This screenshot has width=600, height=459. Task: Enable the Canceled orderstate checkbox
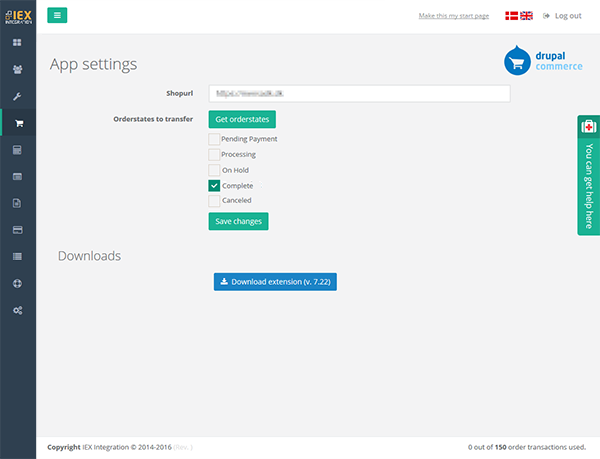click(214, 200)
